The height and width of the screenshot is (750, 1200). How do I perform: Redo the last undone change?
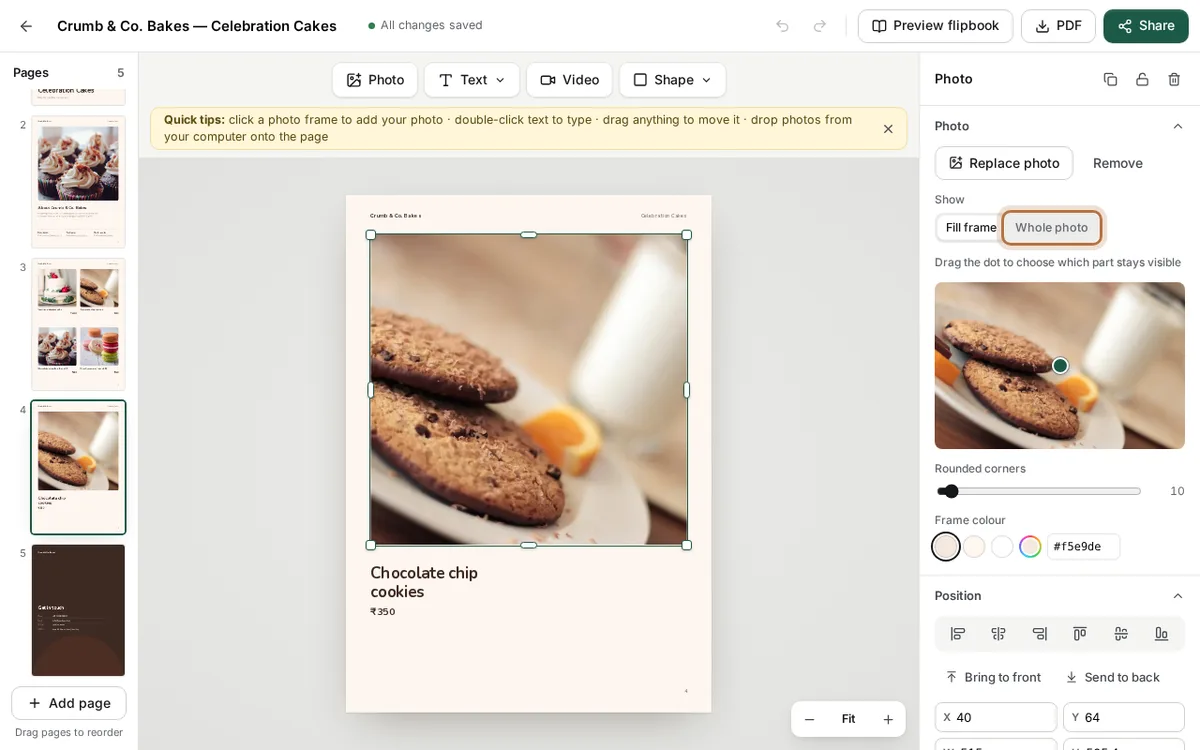[820, 26]
